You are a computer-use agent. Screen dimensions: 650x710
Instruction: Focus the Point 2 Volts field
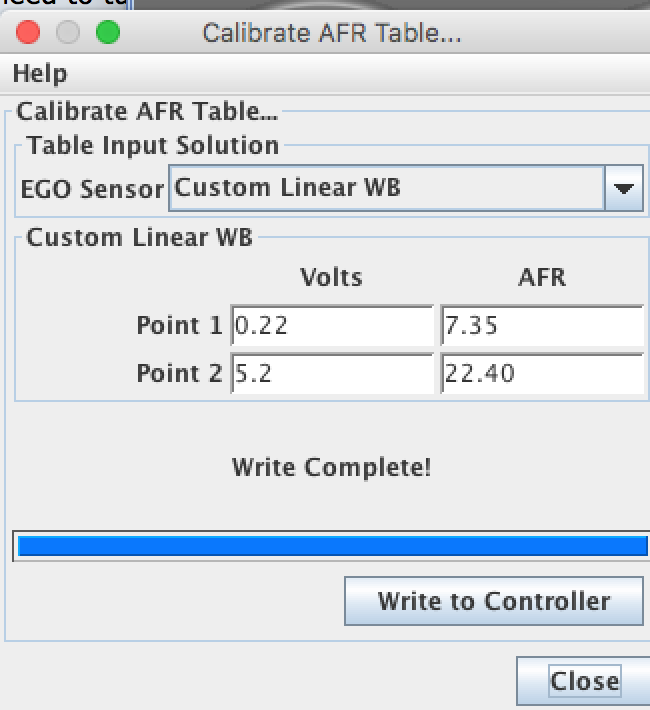331,373
